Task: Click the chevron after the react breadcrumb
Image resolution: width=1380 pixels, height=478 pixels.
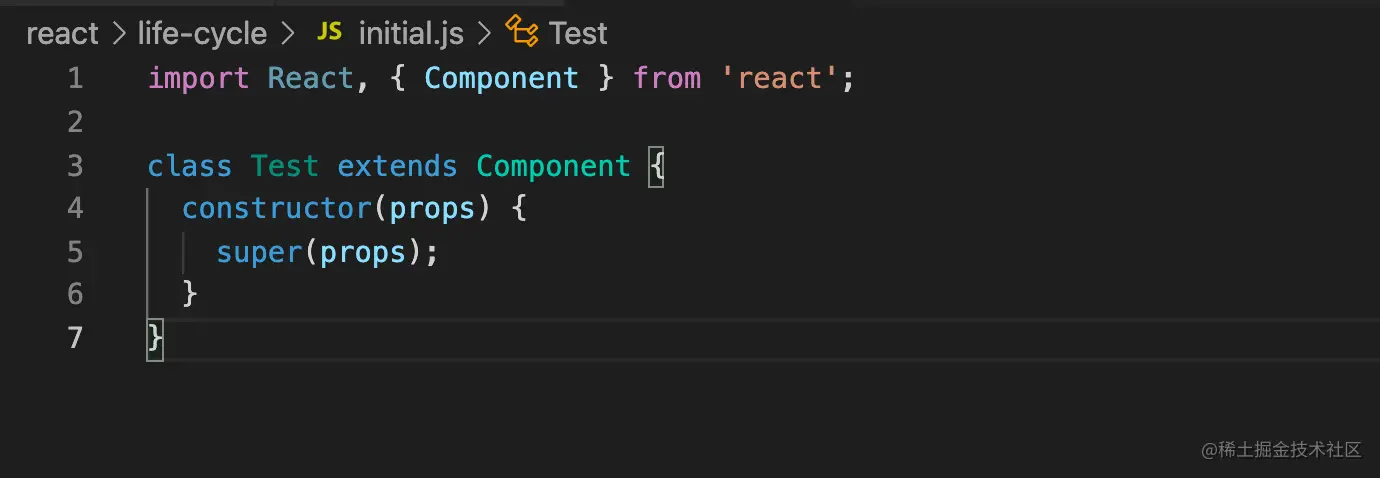Action: point(118,35)
